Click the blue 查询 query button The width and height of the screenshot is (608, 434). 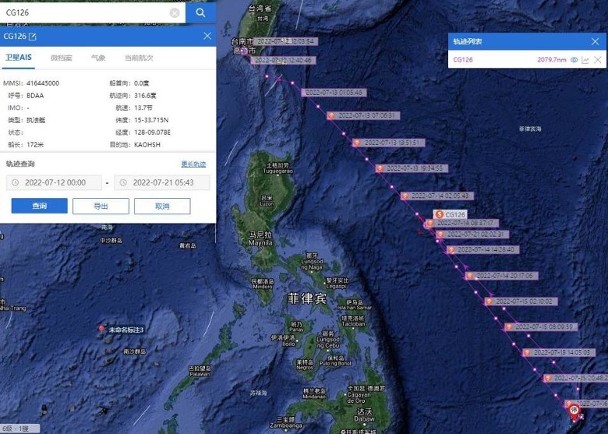(x=40, y=206)
